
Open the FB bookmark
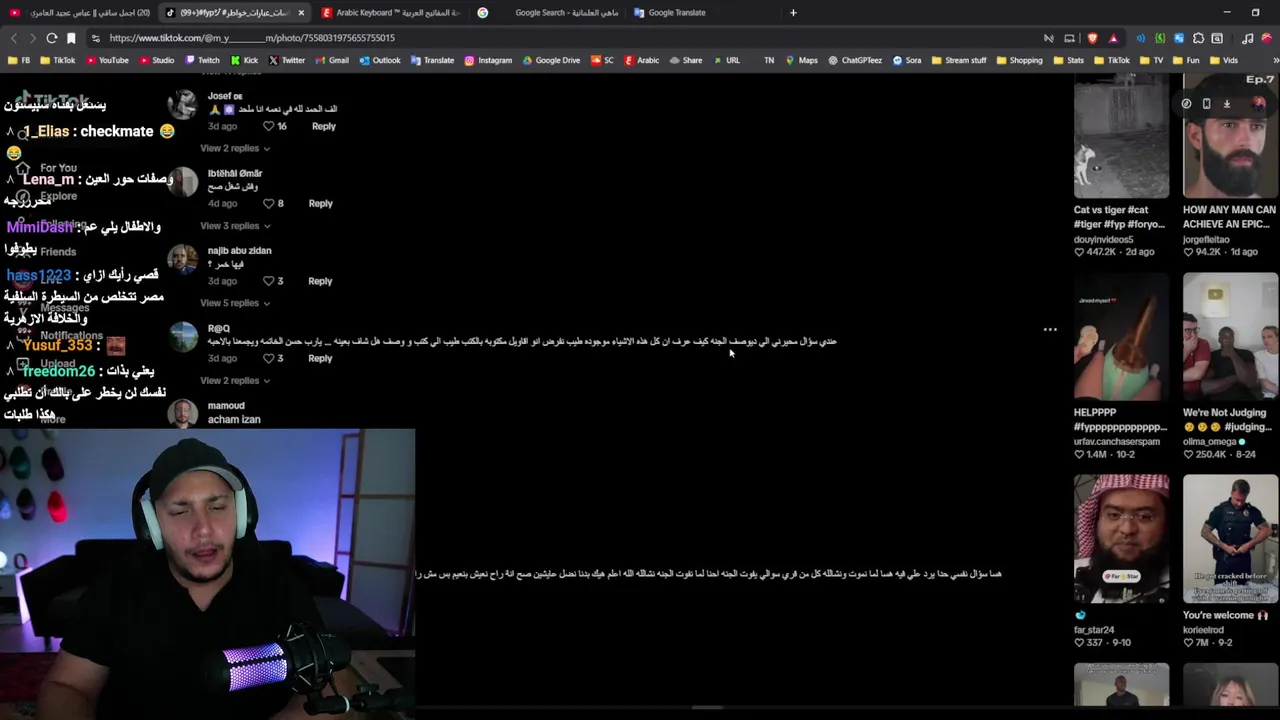point(19,60)
